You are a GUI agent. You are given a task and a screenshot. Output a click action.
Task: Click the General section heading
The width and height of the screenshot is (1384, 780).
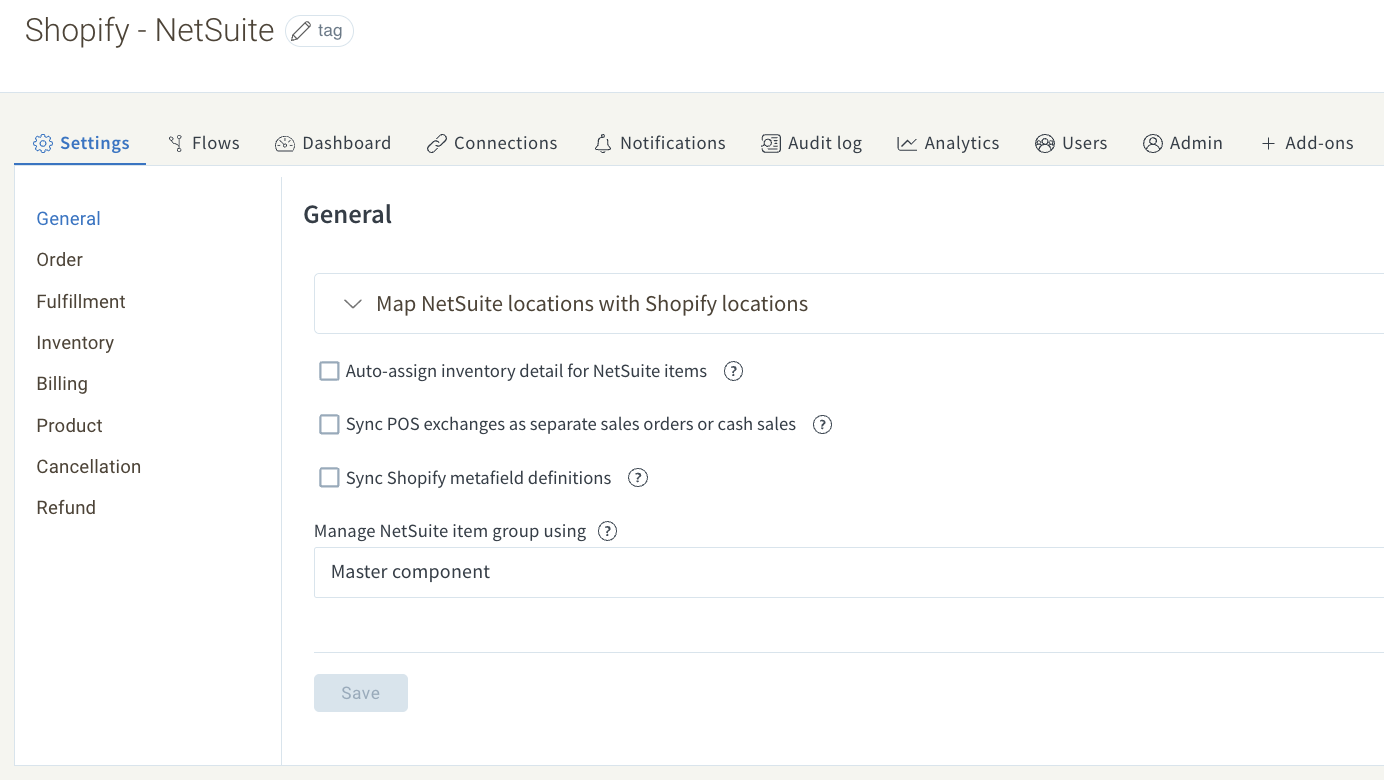pos(348,214)
